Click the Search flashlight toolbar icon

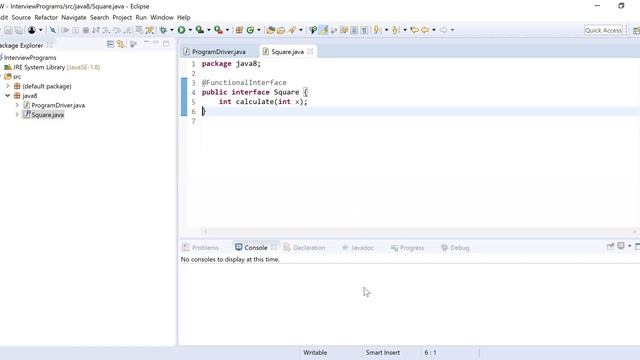(x=292, y=30)
